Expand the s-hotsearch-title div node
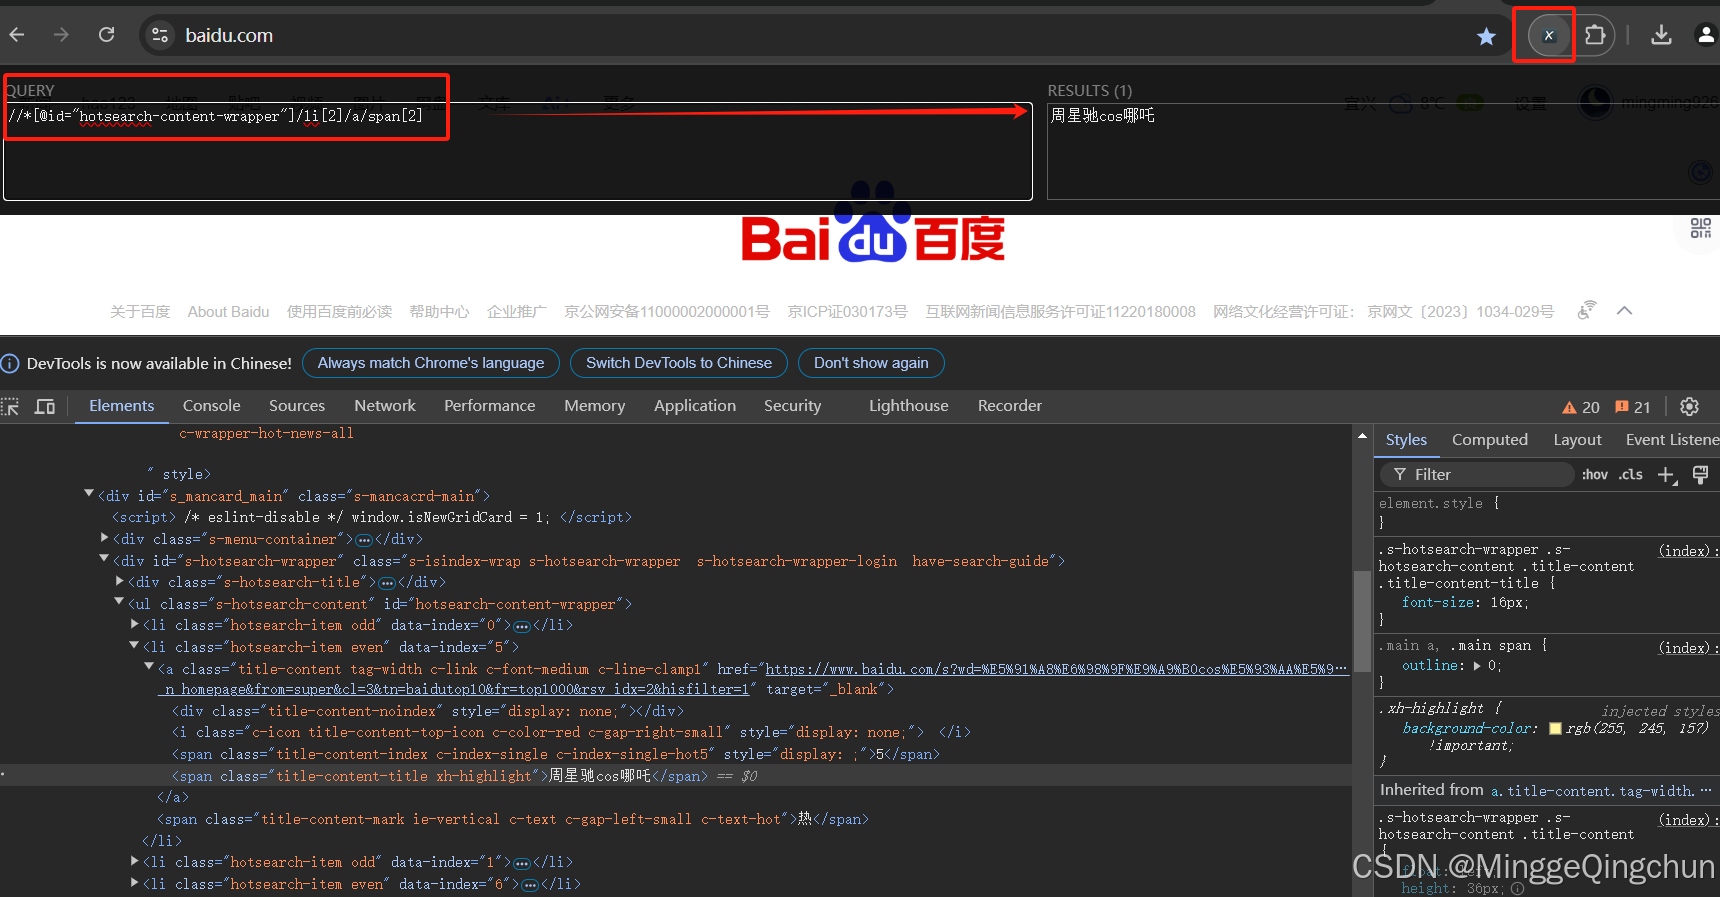The image size is (1720, 897). point(120,581)
